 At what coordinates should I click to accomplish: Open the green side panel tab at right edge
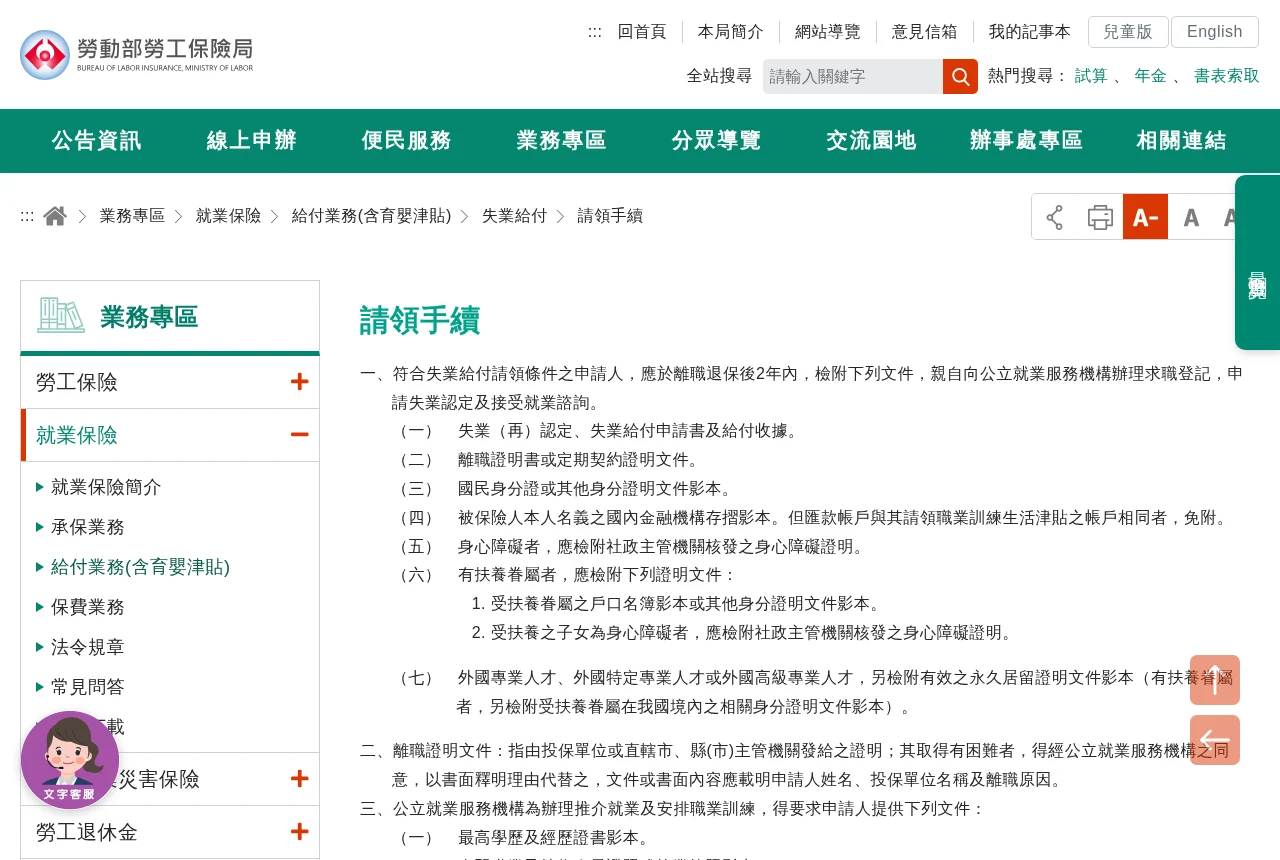(1257, 263)
